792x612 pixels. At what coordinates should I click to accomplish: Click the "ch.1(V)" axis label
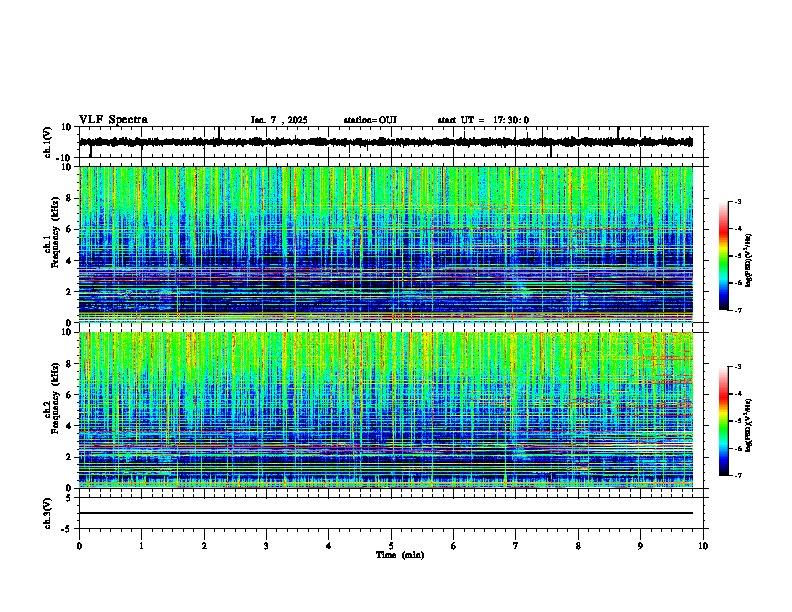pos(48,142)
